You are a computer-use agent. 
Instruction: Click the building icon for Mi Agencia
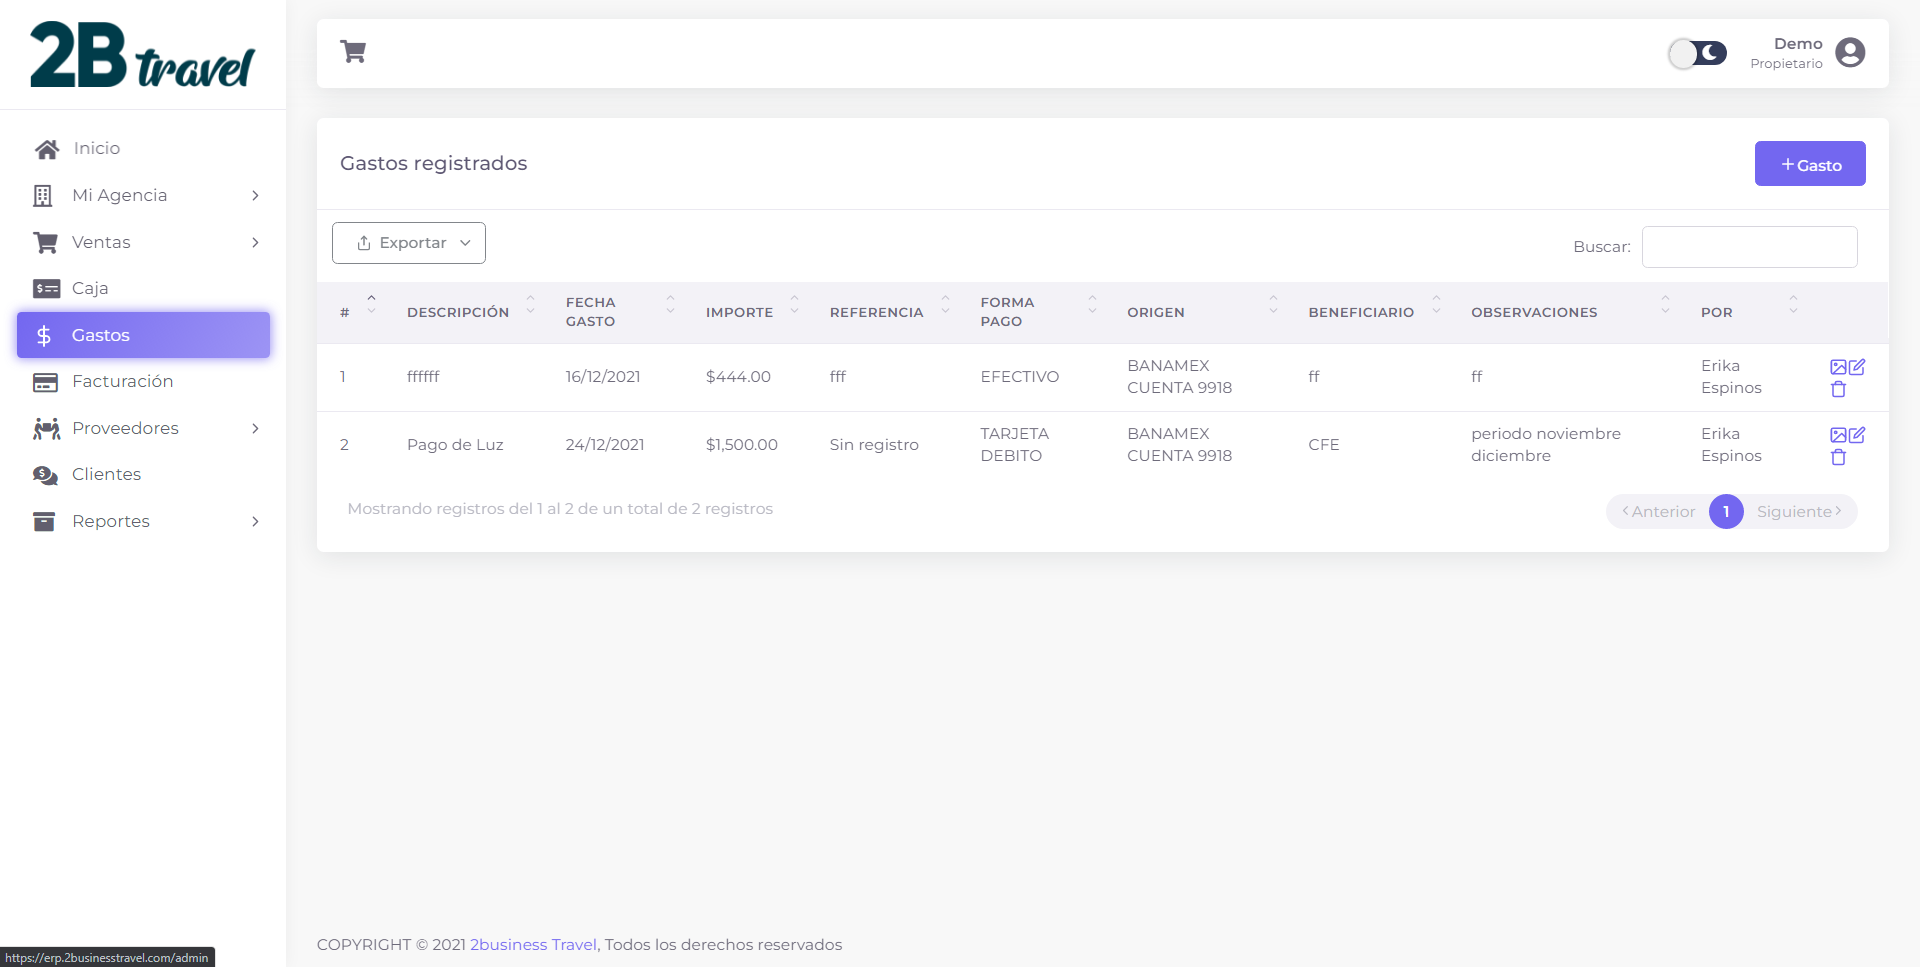(x=43, y=196)
